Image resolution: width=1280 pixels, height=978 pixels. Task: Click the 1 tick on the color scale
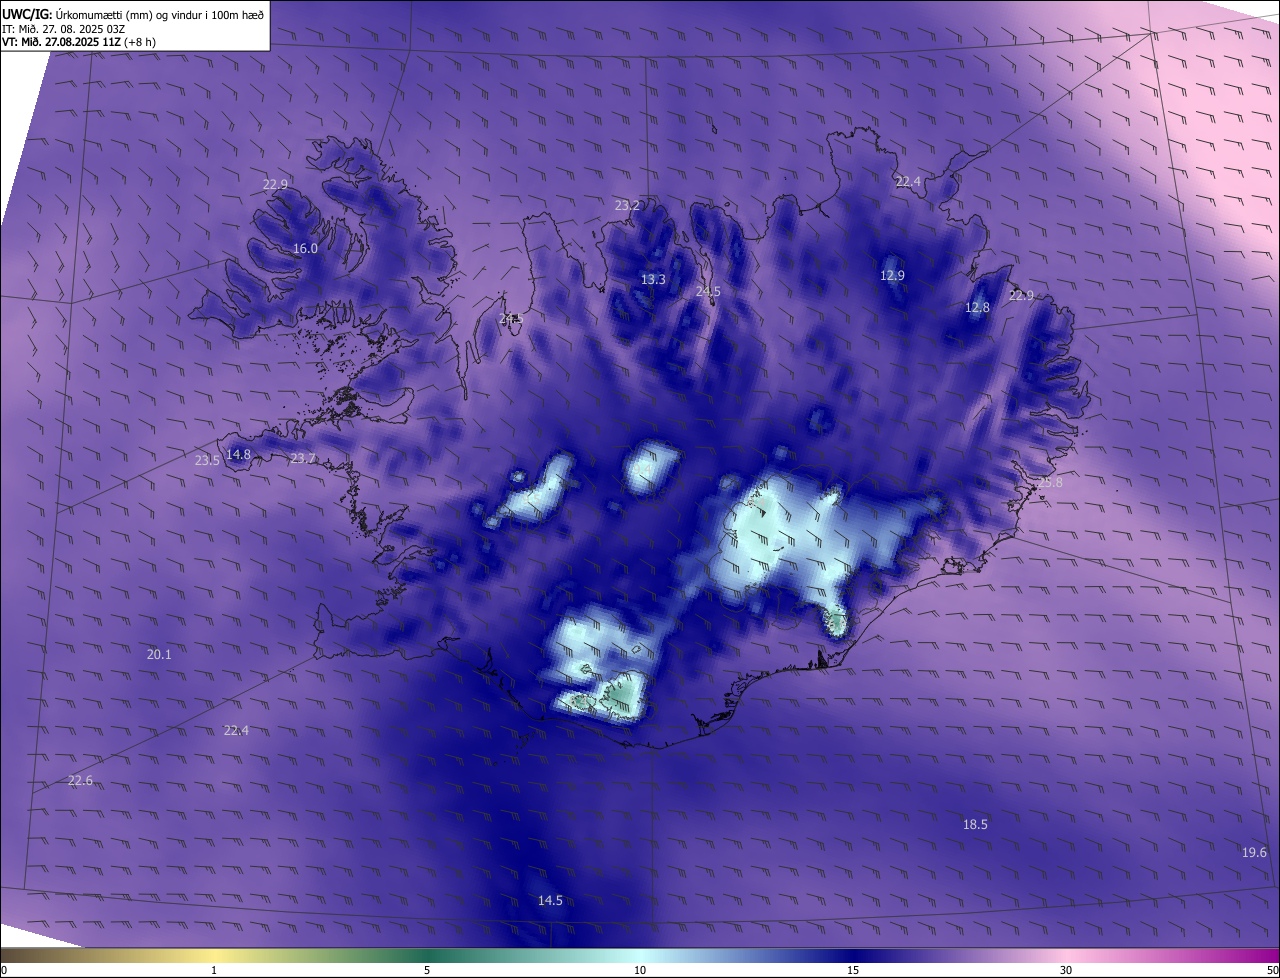[x=214, y=970]
